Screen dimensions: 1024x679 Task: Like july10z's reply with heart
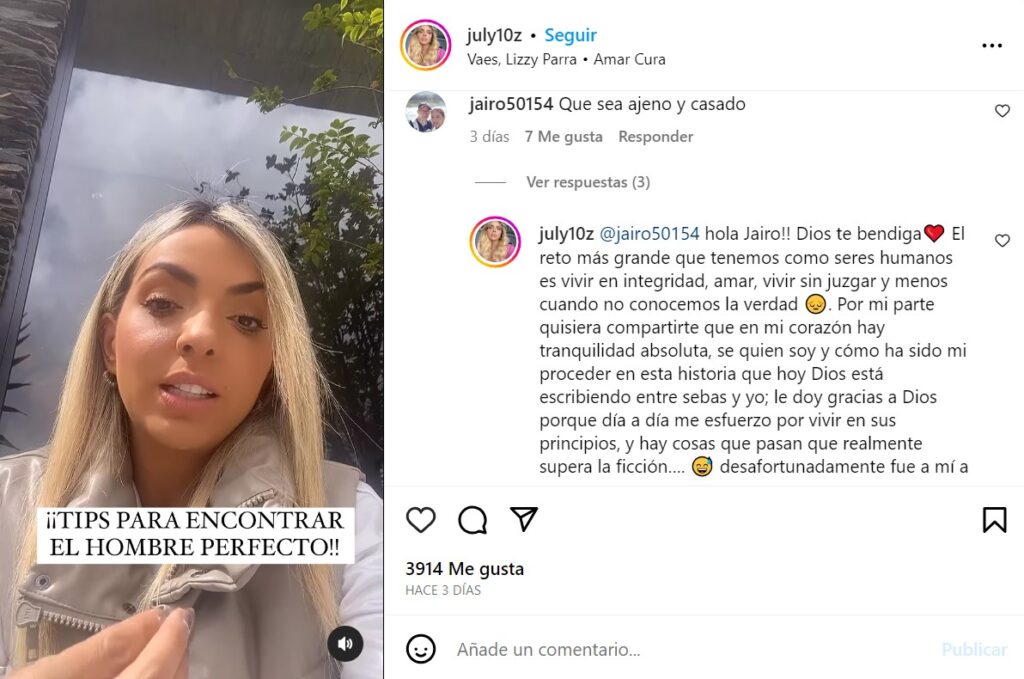tap(1002, 241)
